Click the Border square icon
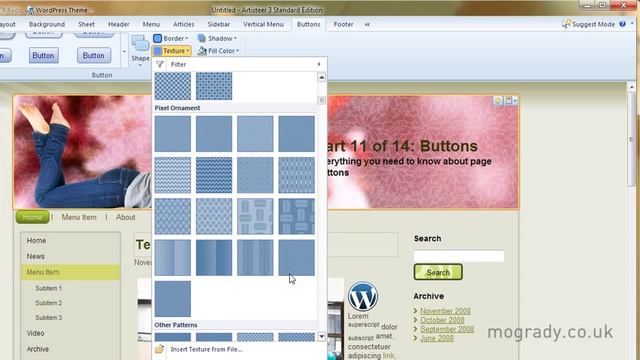 (158, 38)
